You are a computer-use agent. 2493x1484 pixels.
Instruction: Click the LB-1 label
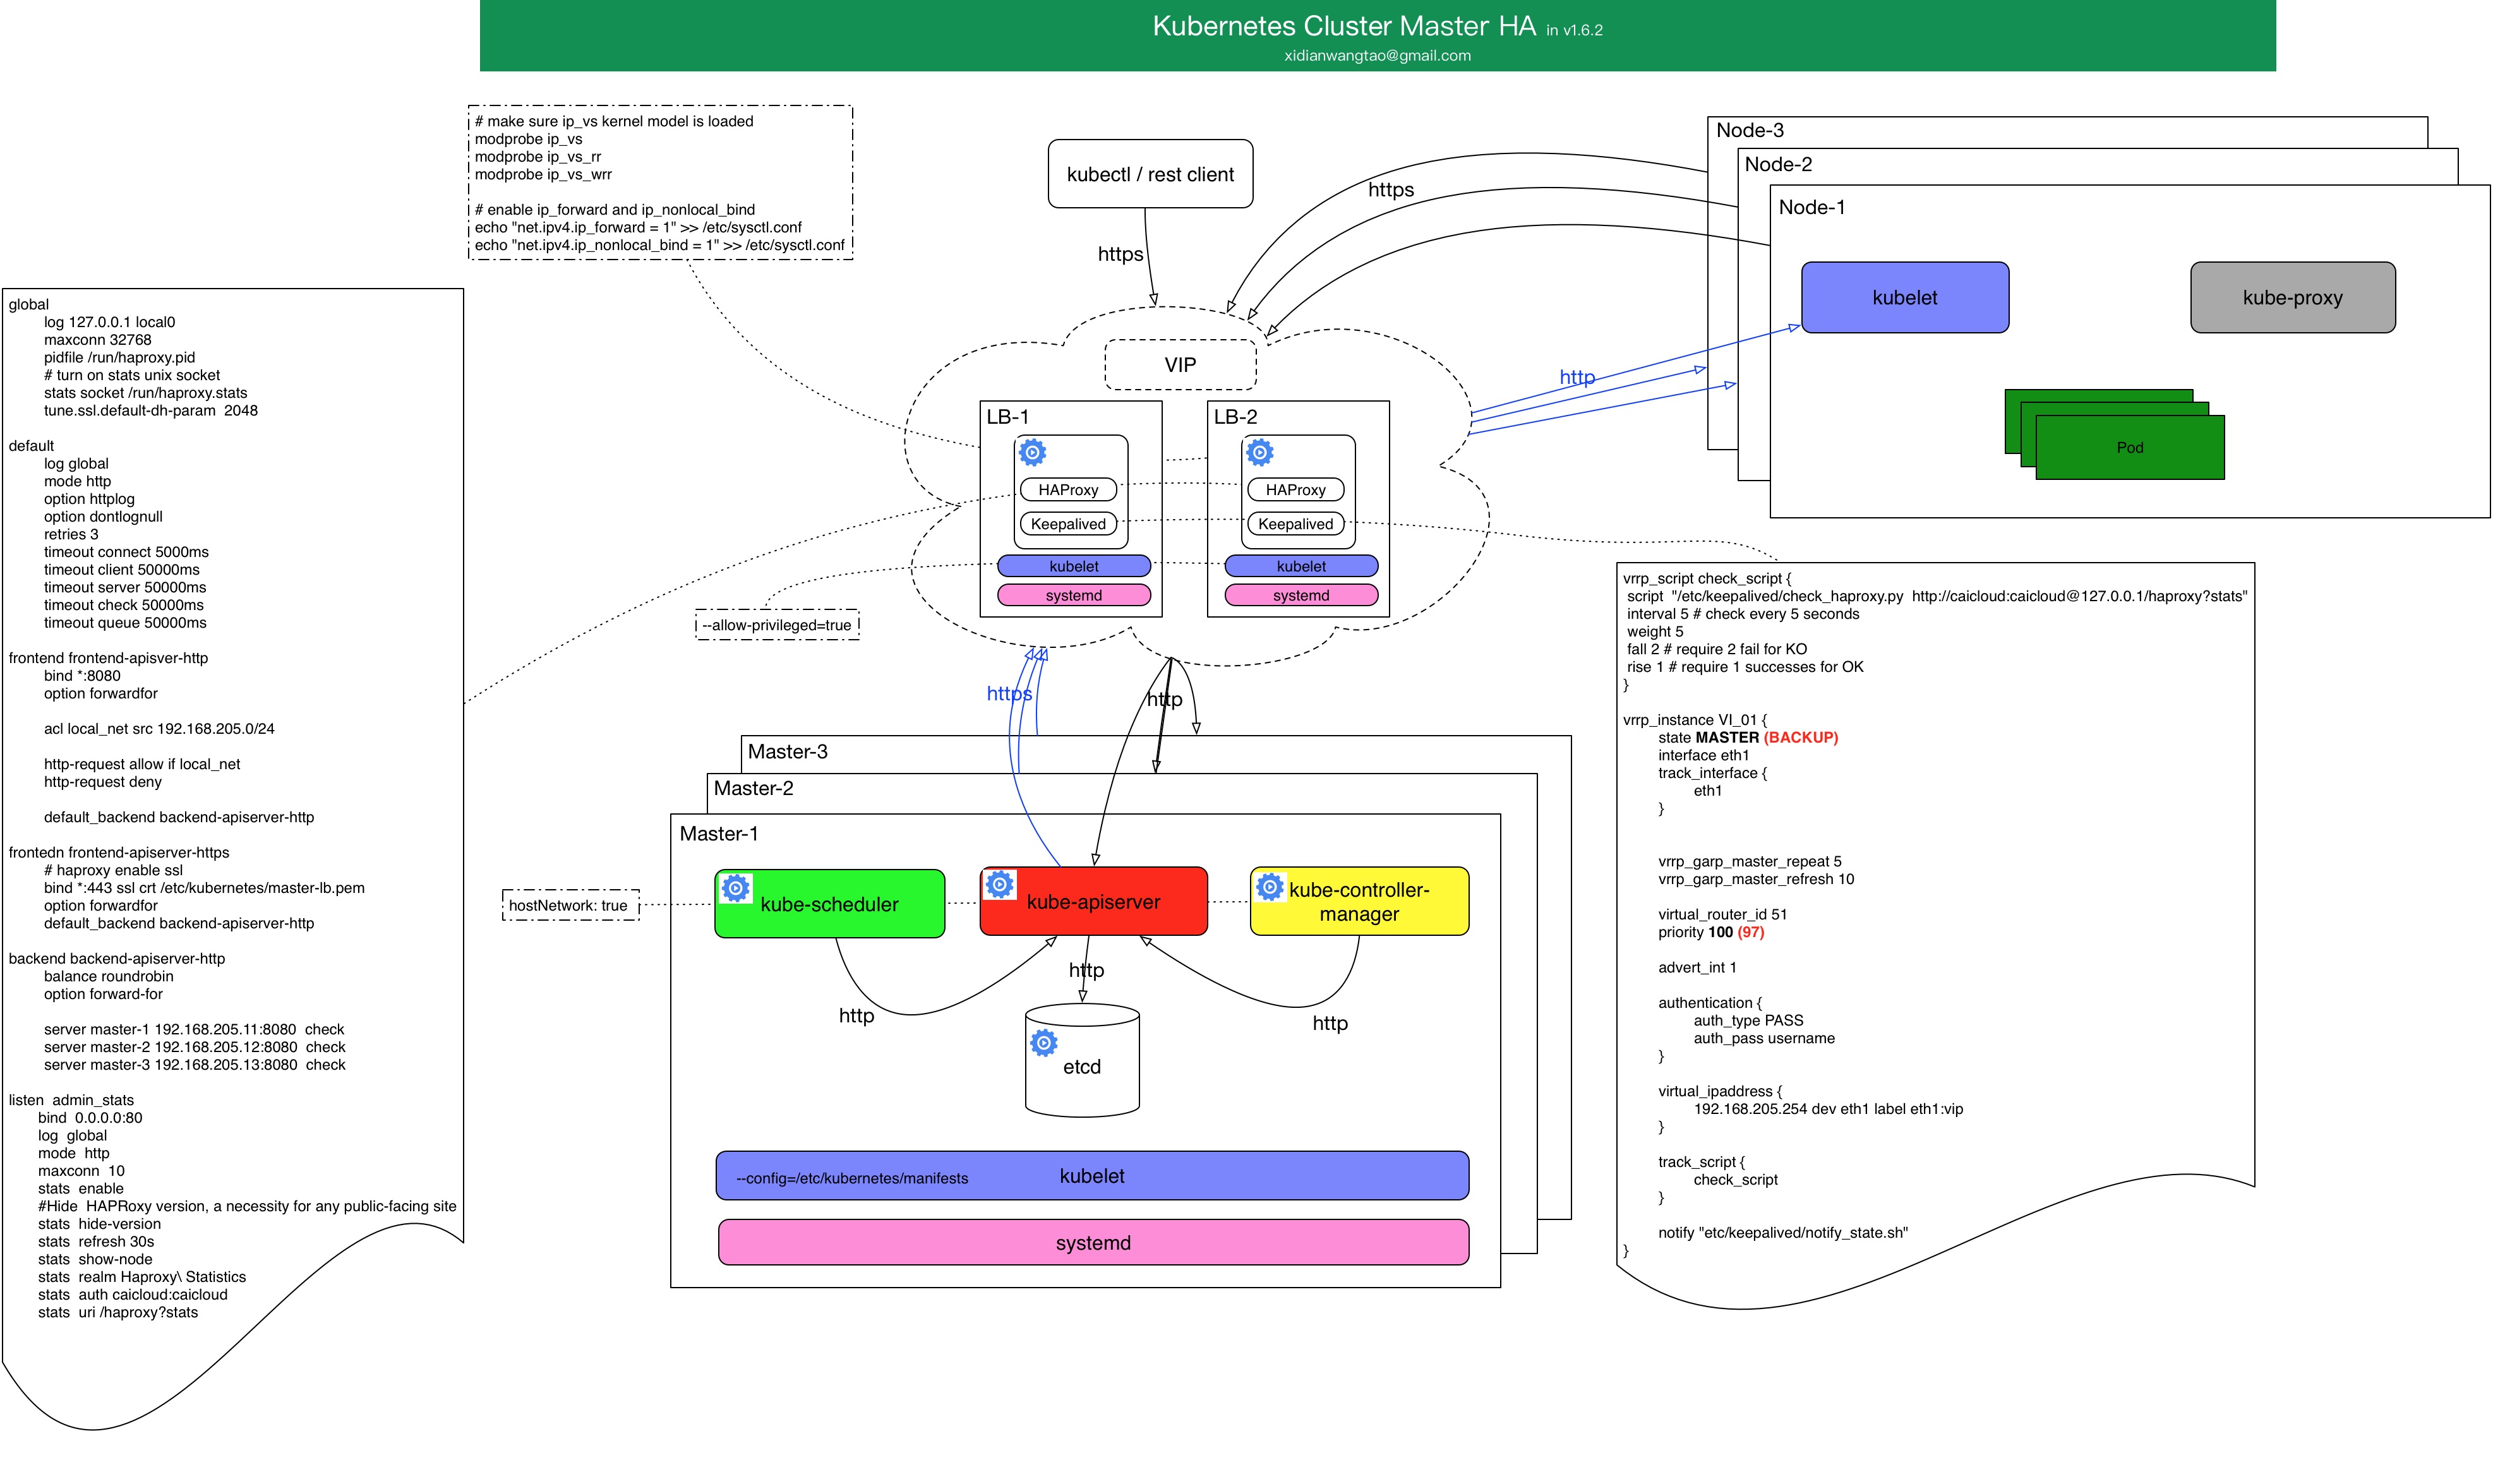coord(1007,417)
